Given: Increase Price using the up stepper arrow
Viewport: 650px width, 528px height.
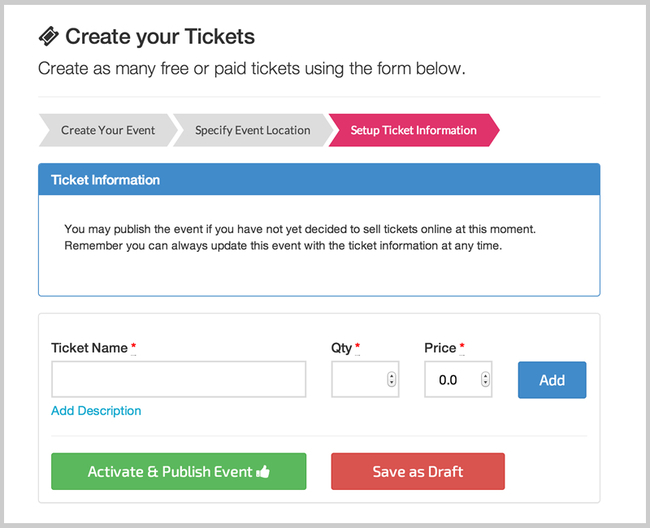Looking at the screenshot, I should click(485, 376).
